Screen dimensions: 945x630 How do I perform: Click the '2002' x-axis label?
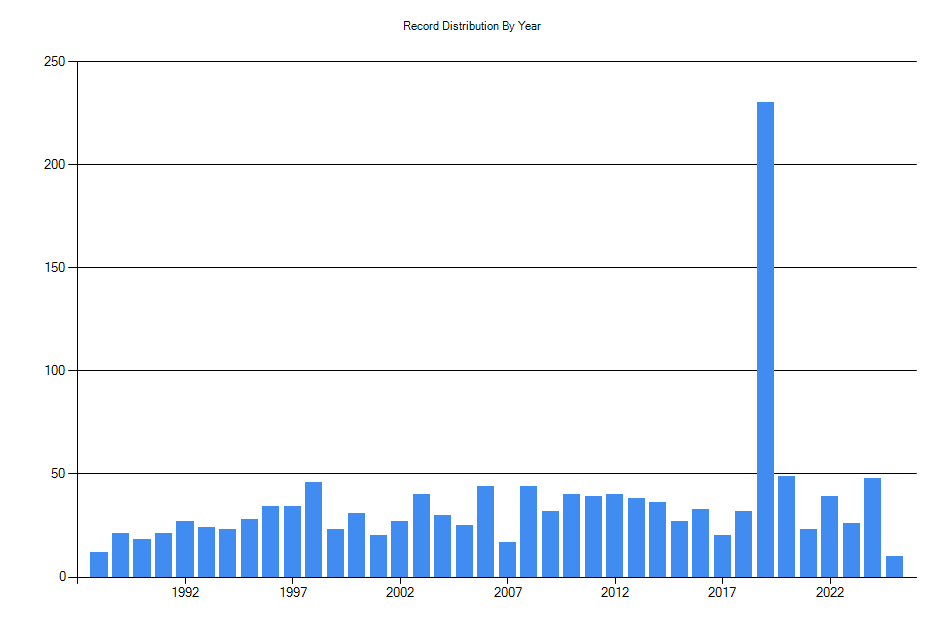point(400,593)
